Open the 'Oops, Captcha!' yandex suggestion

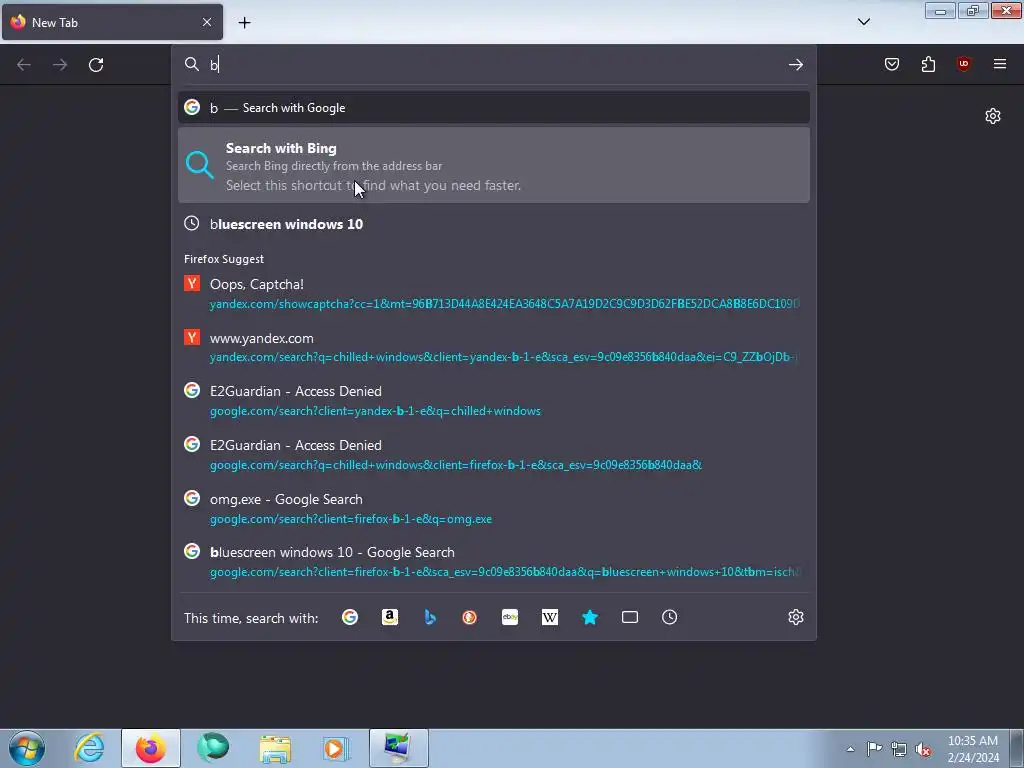494,294
